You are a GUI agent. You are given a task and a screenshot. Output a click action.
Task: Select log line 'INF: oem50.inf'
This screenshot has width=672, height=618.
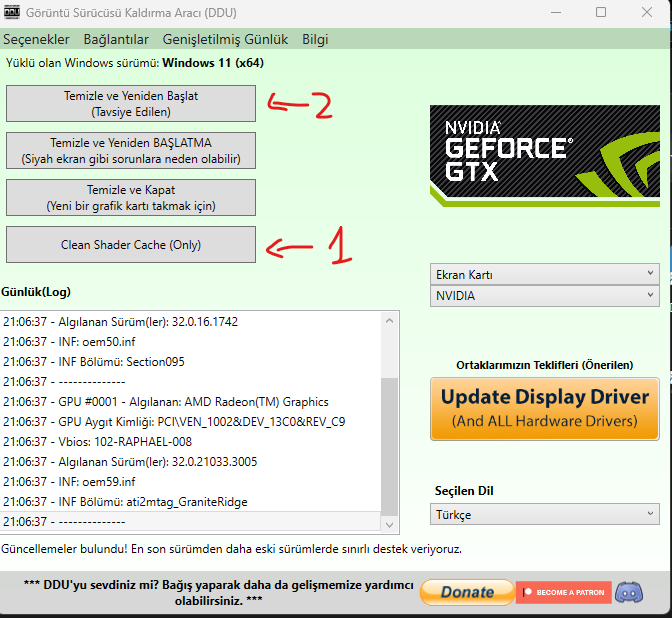click(x=191, y=342)
